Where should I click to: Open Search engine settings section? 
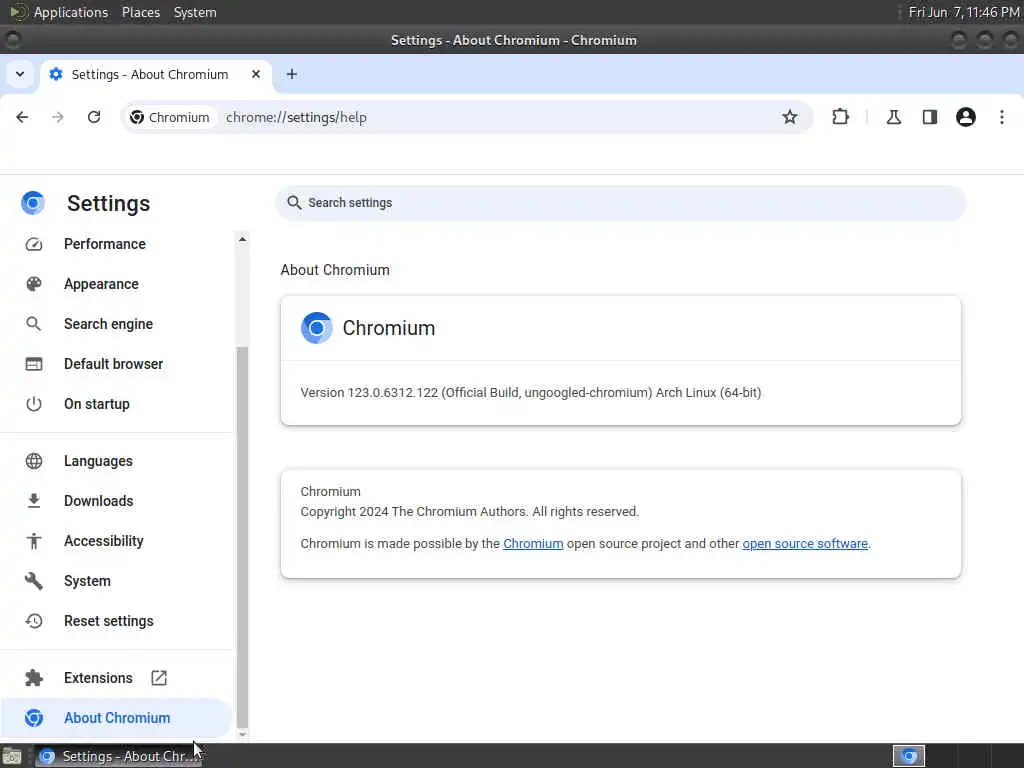(108, 324)
